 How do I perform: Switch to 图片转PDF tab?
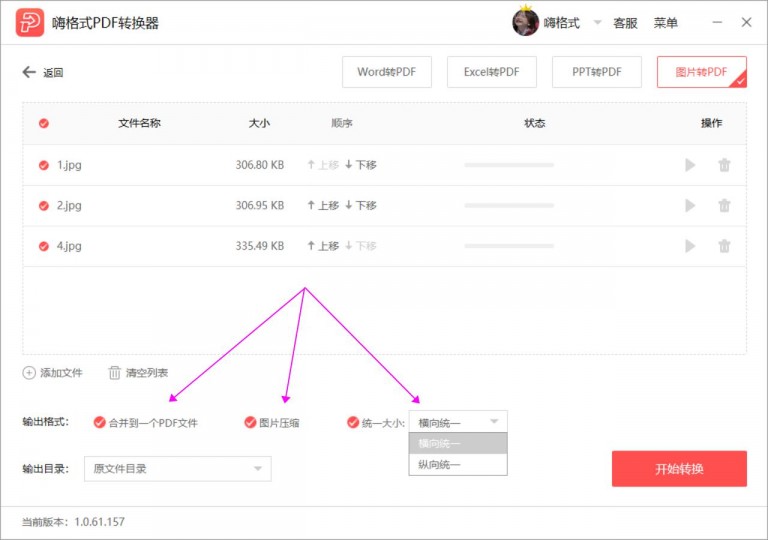[x=702, y=72]
